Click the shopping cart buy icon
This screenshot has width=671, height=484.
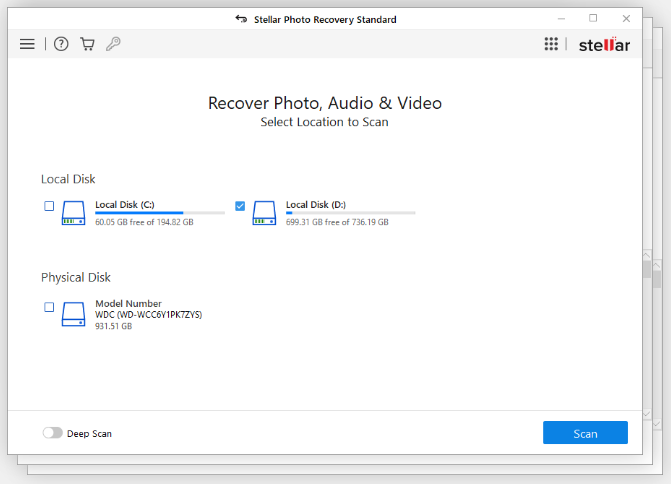[87, 44]
